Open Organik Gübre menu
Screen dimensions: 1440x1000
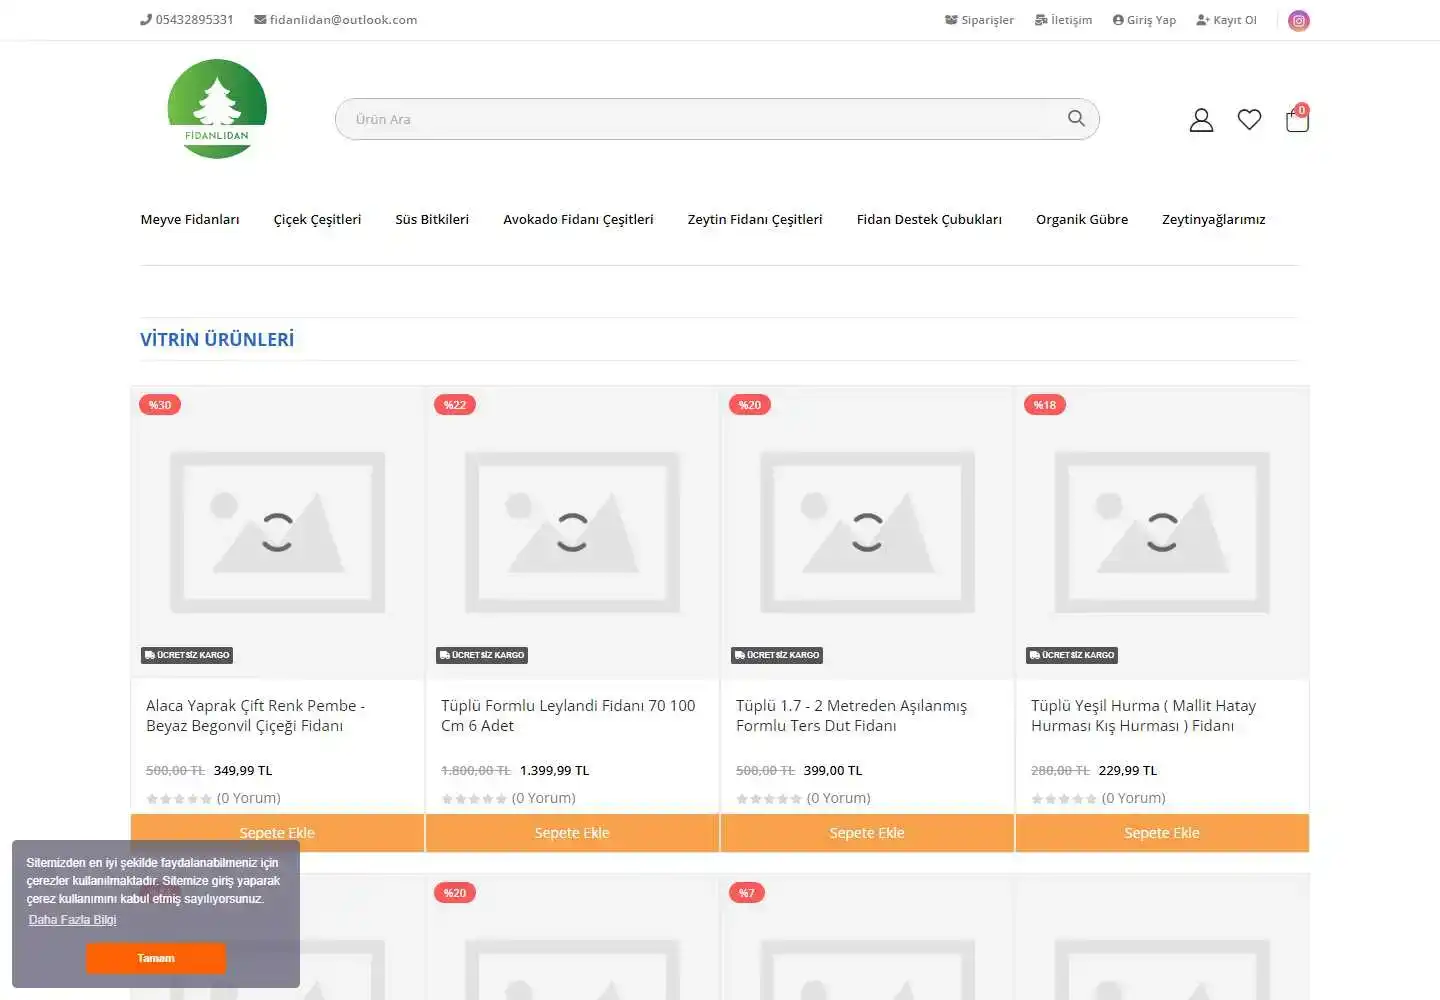1082,219
